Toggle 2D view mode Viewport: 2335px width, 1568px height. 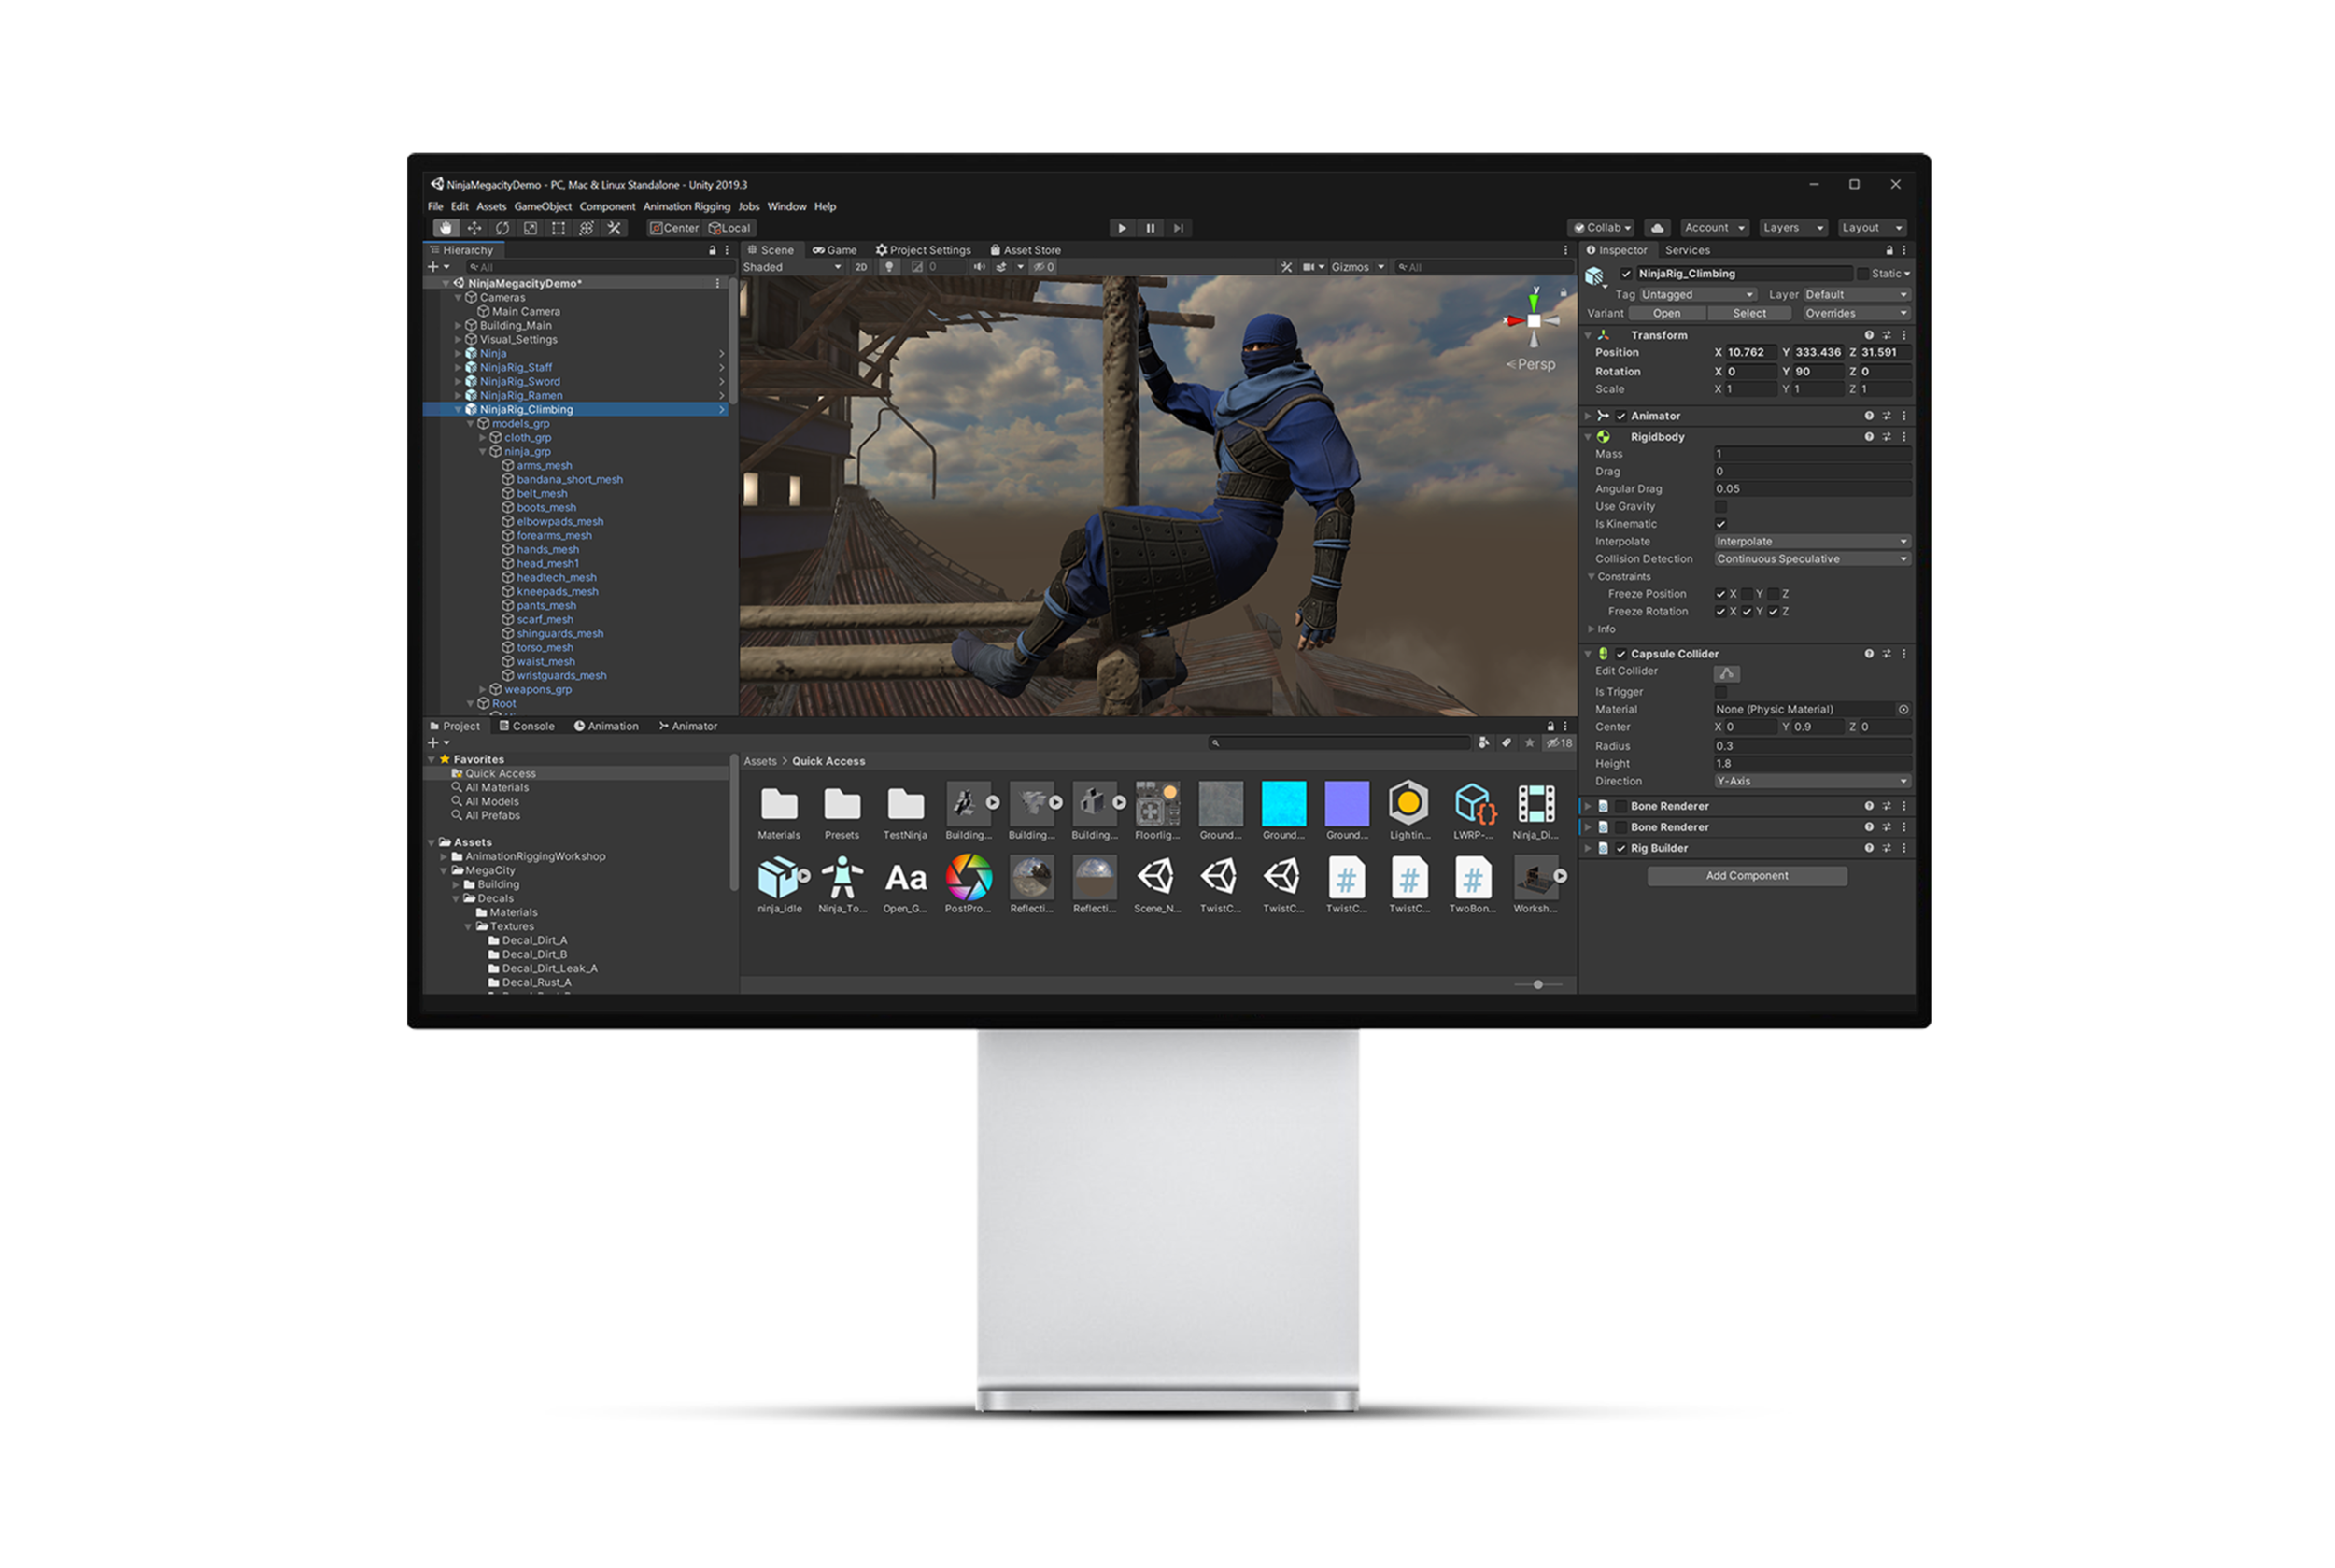pyautogui.click(x=862, y=267)
